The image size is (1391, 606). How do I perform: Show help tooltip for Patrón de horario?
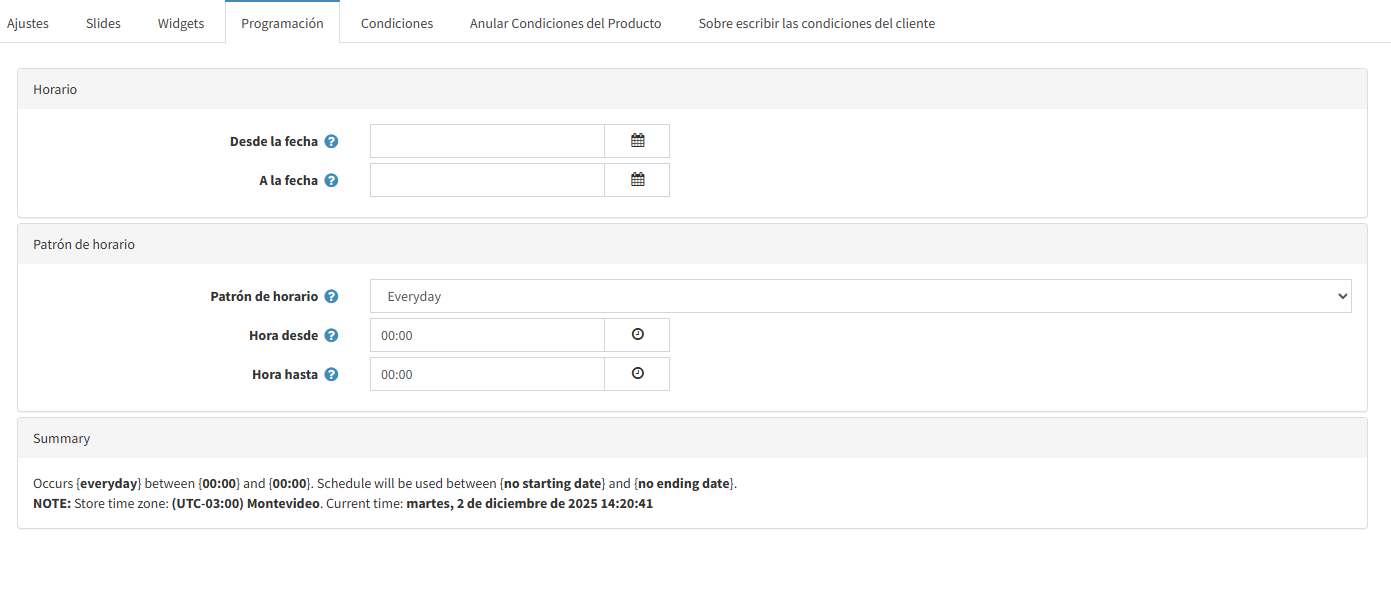pyautogui.click(x=331, y=297)
